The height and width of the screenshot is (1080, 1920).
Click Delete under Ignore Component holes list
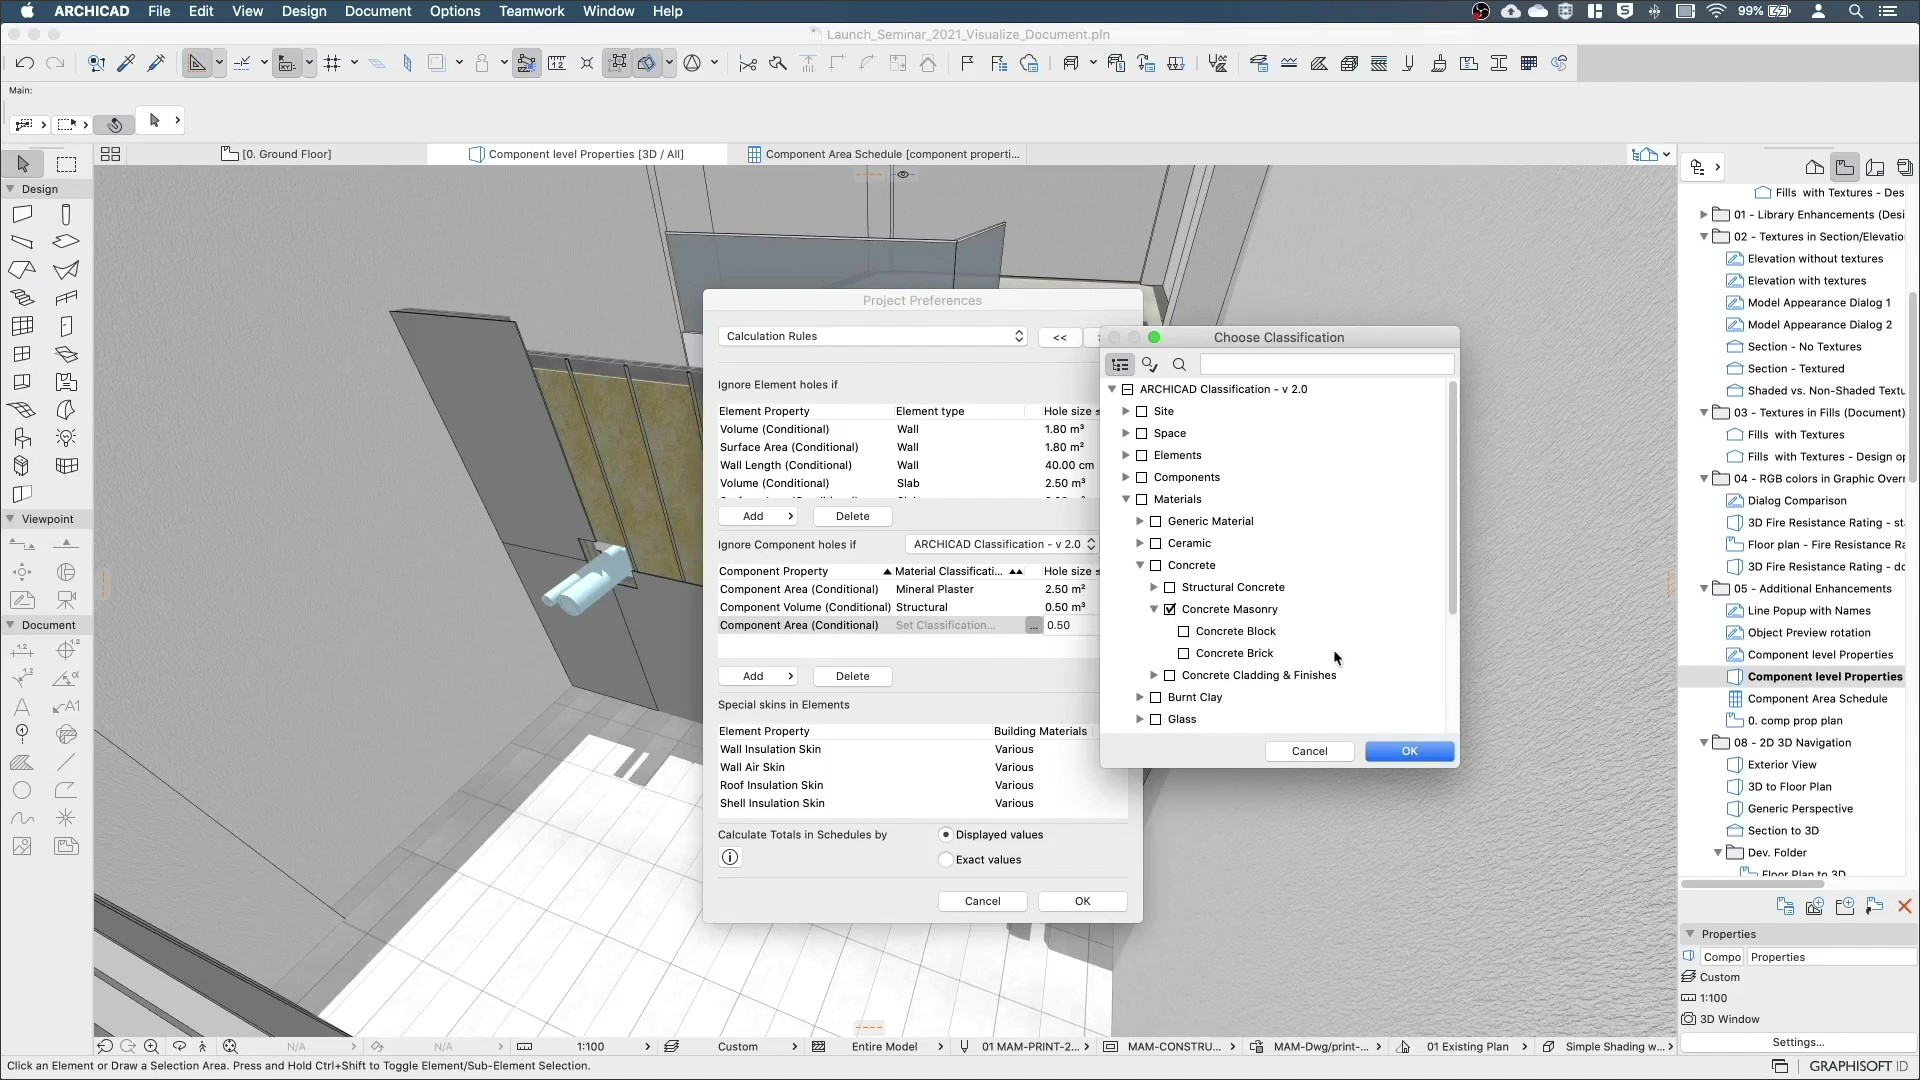(852, 676)
